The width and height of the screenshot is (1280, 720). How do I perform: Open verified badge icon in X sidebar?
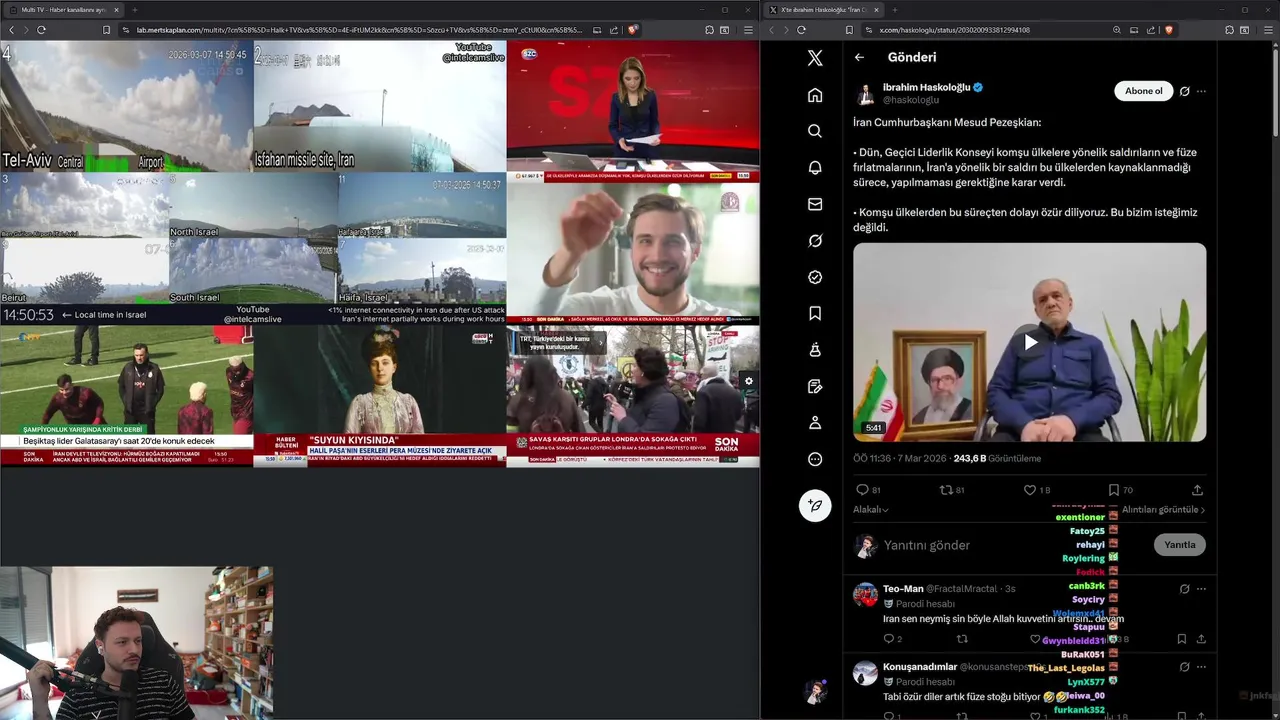[815, 277]
